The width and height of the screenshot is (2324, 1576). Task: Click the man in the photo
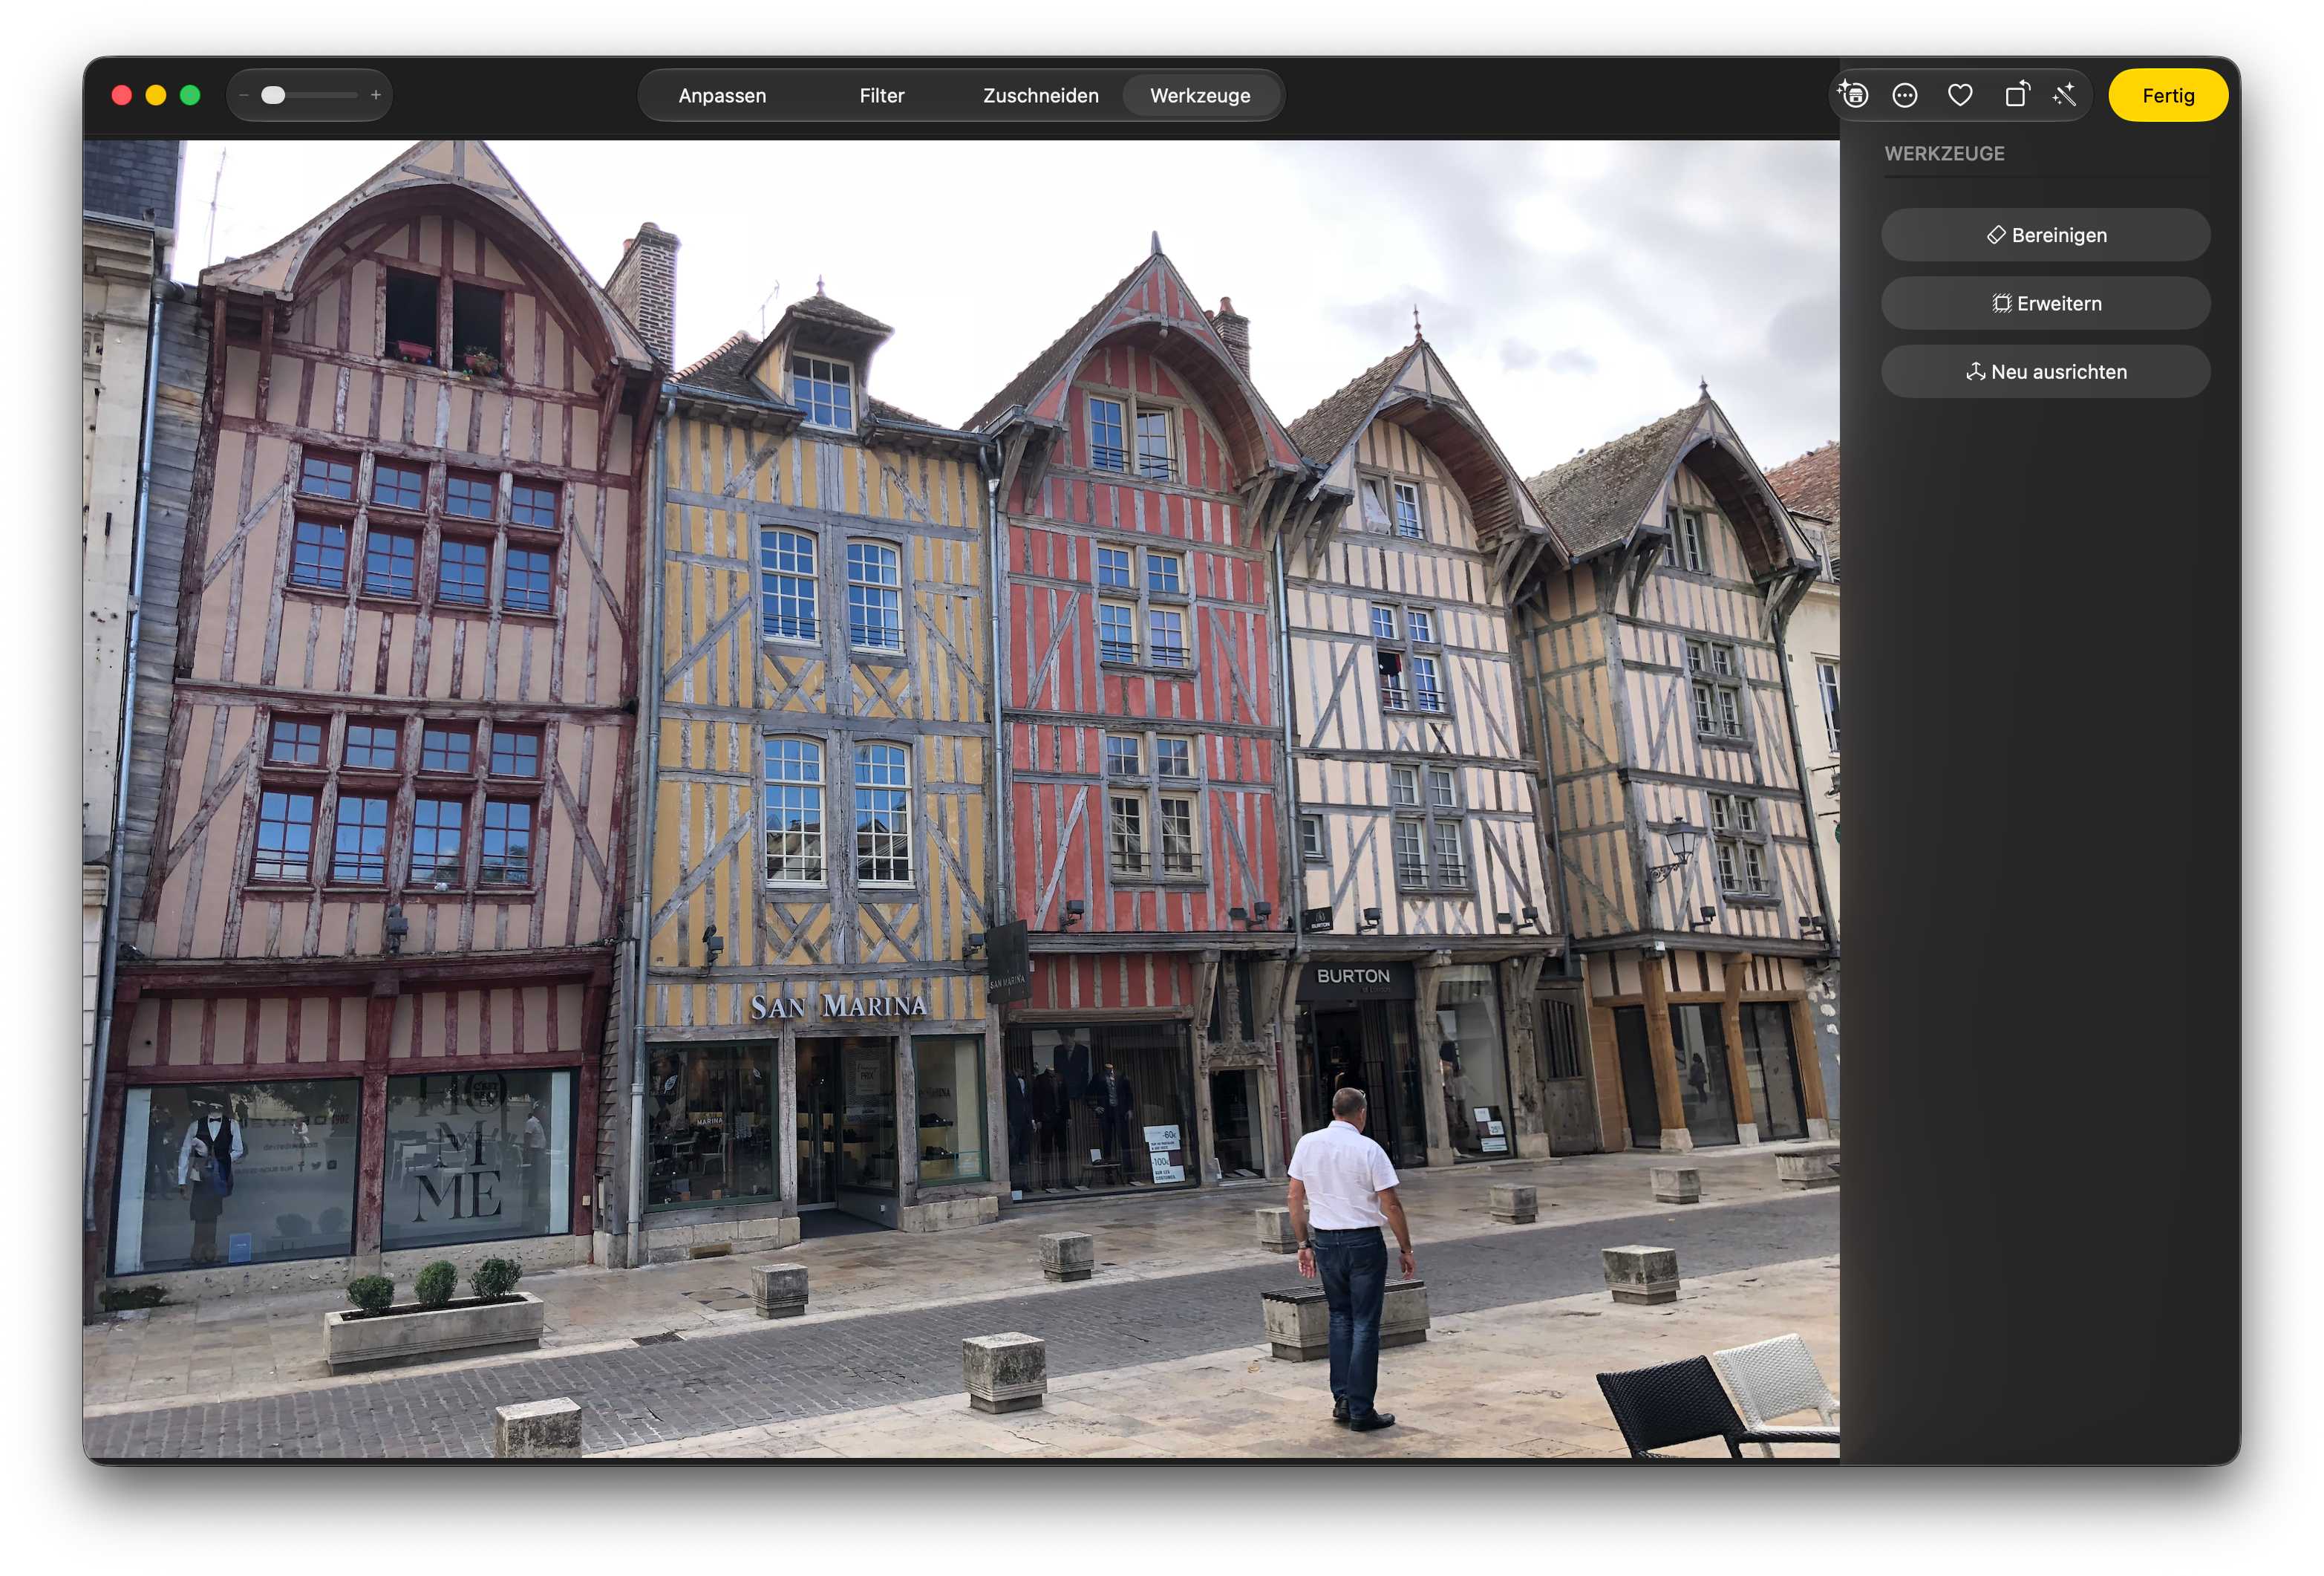point(1350,1258)
